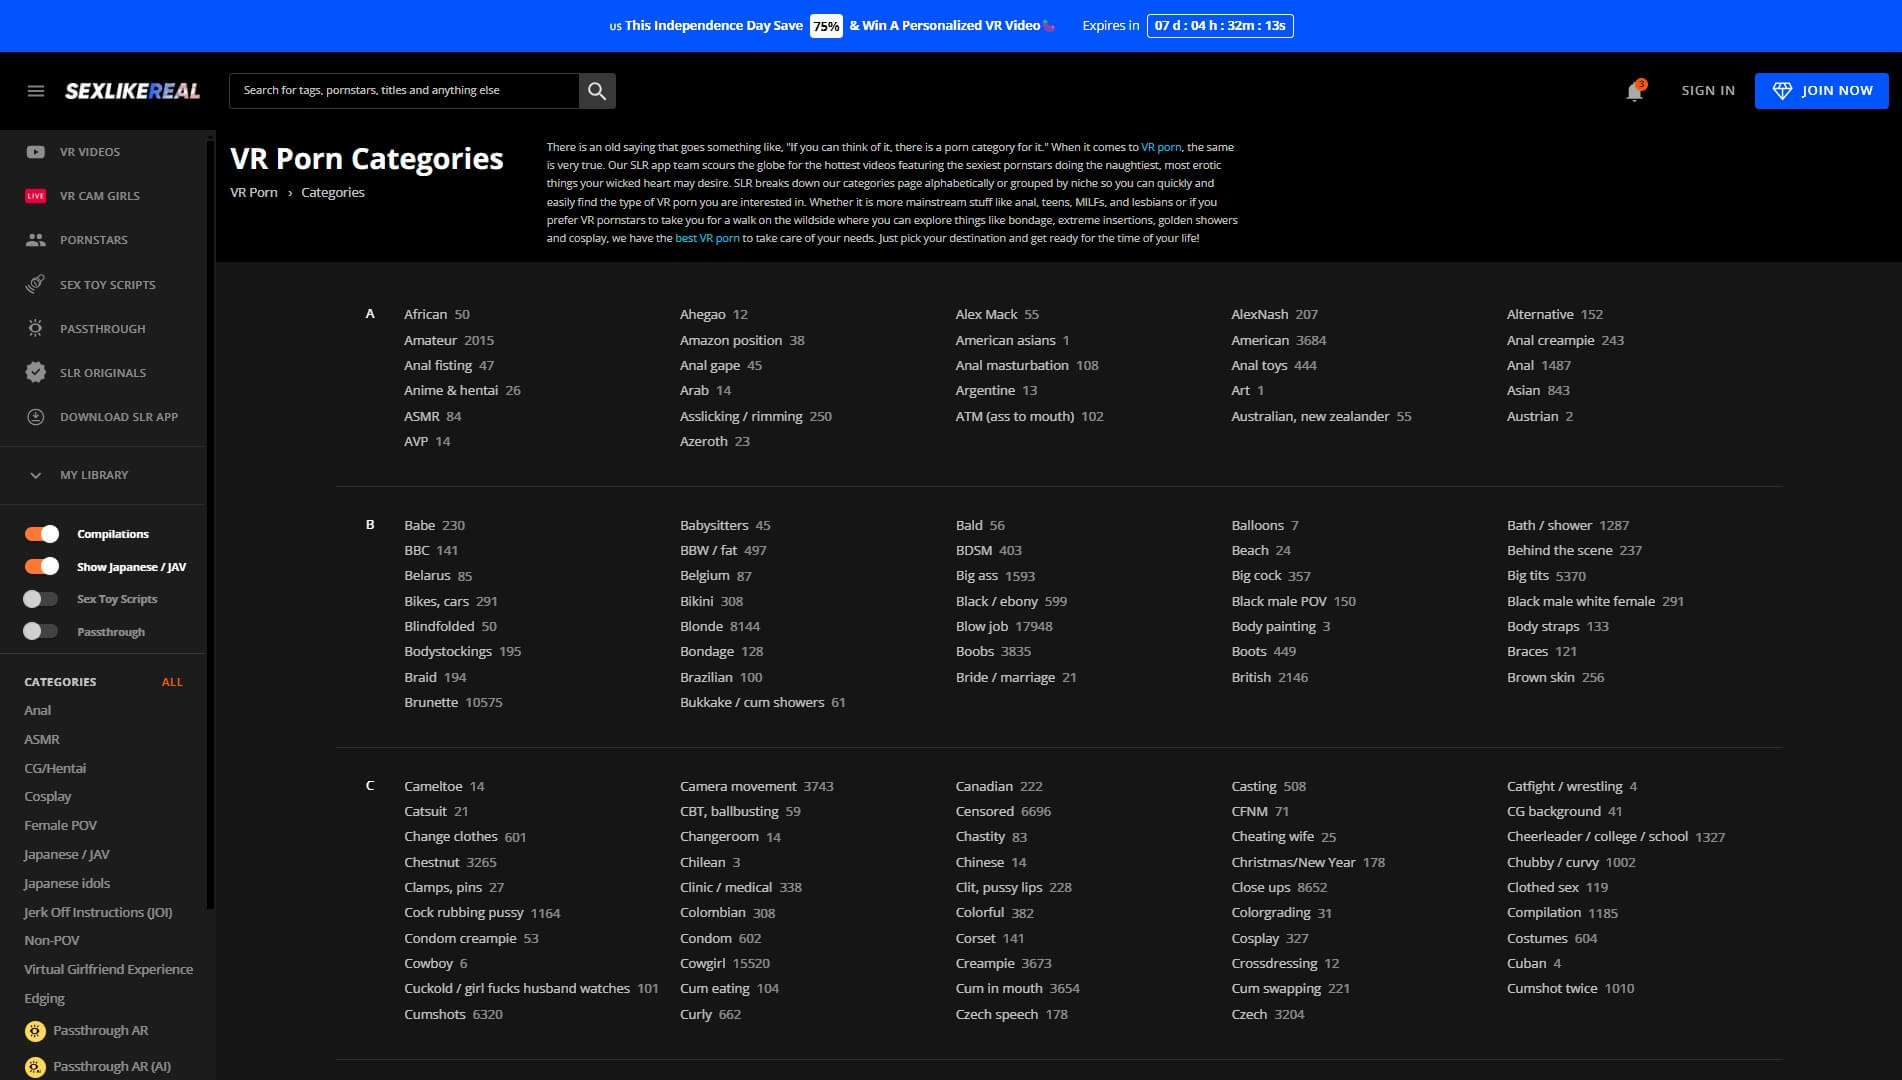
Task: Open the Cheerleader / college / school category
Action: click(1616, 837)
